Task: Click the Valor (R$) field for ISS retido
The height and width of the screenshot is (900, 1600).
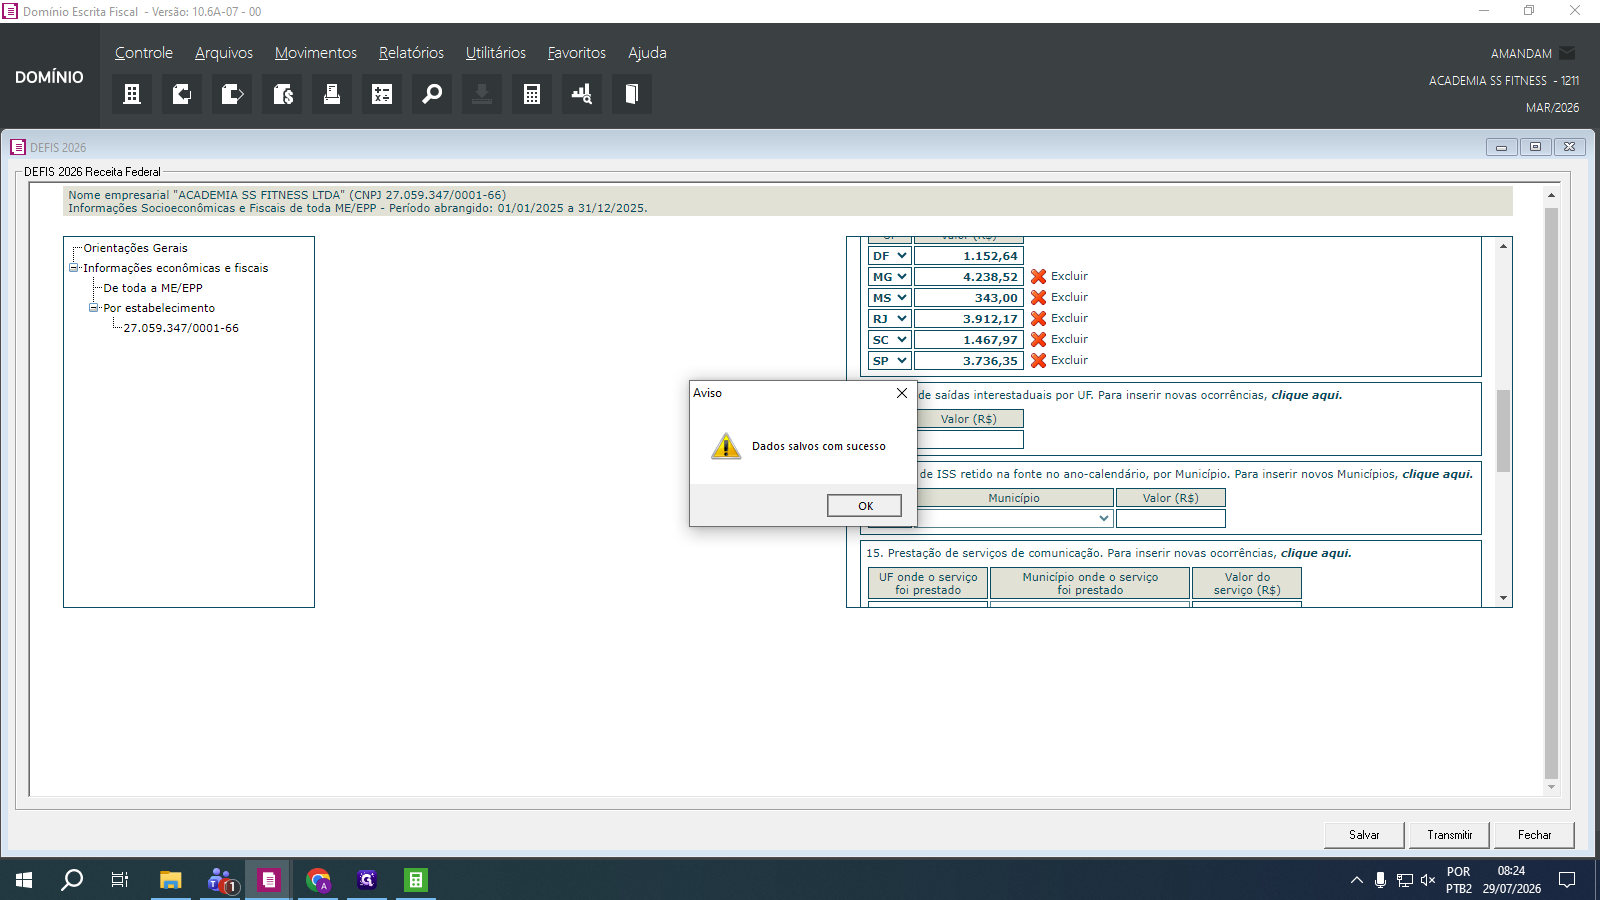Action: (1171, 519)
